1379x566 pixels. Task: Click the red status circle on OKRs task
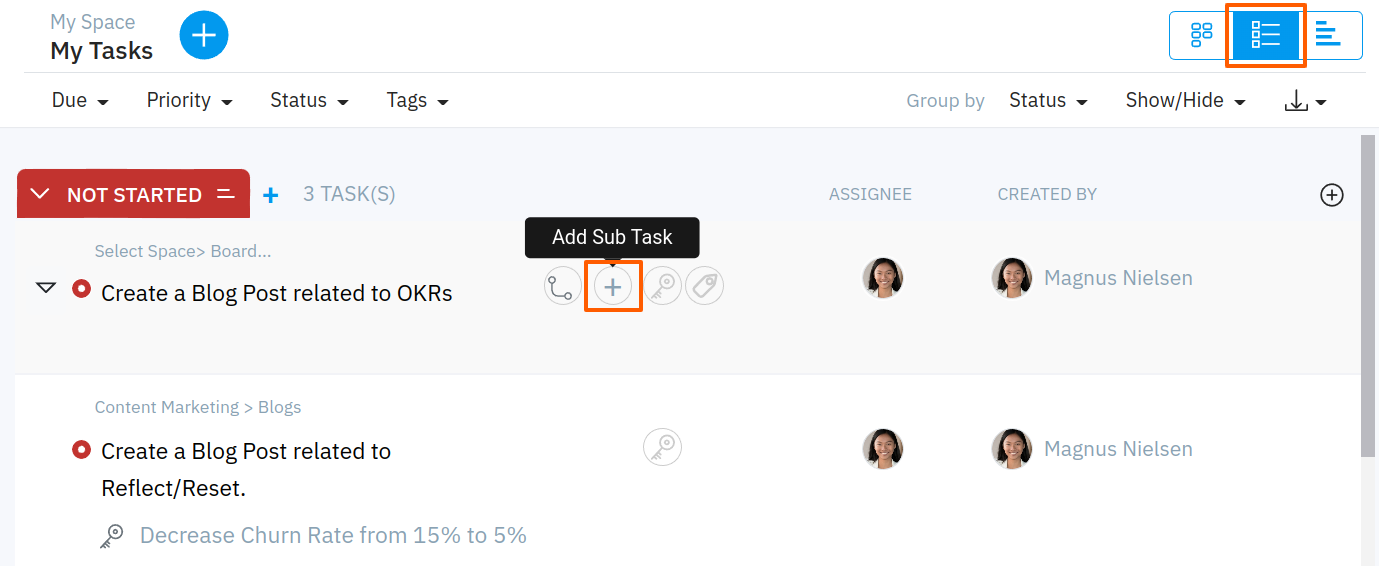(82, 290)
